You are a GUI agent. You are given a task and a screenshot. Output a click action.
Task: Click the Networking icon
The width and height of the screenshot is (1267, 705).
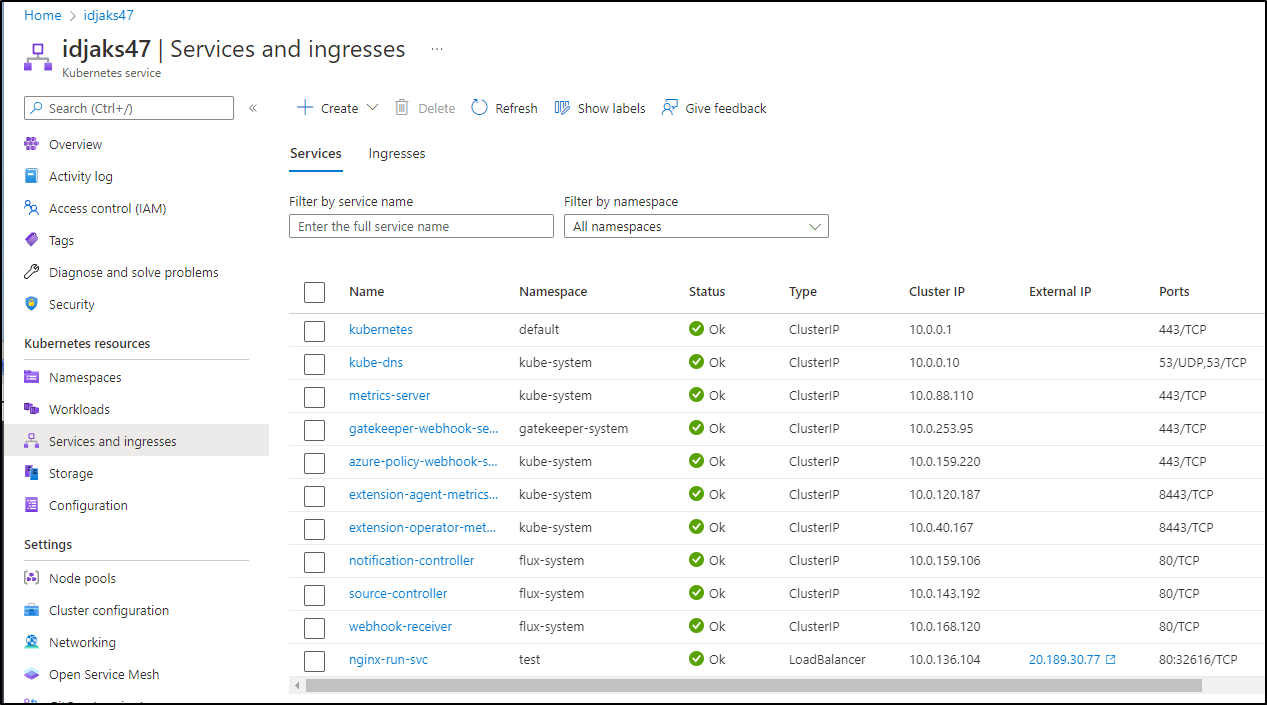tap(32, 642)
